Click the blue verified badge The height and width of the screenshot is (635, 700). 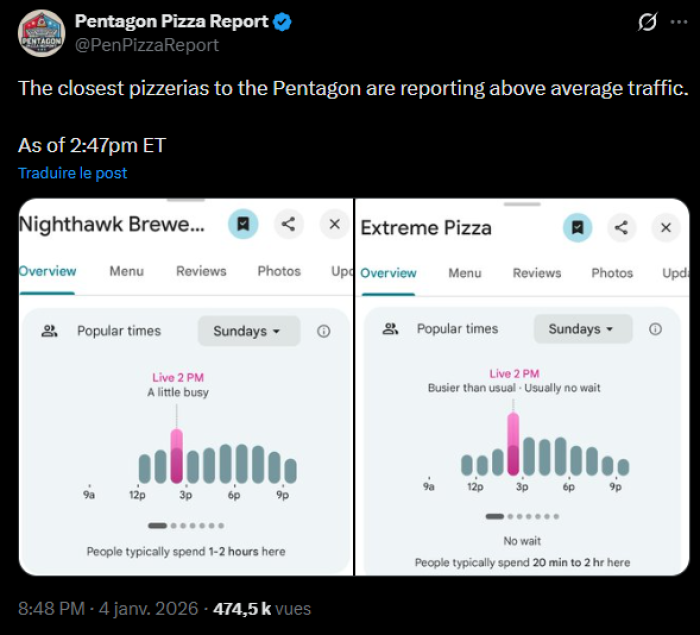pyautogui.click(x=283, y=22)
